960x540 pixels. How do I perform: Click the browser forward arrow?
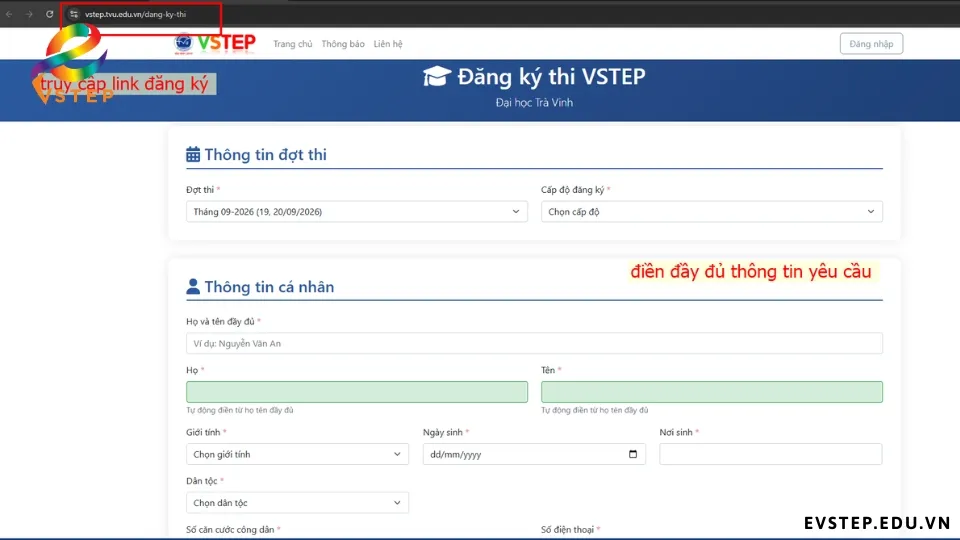coord(29,14)
